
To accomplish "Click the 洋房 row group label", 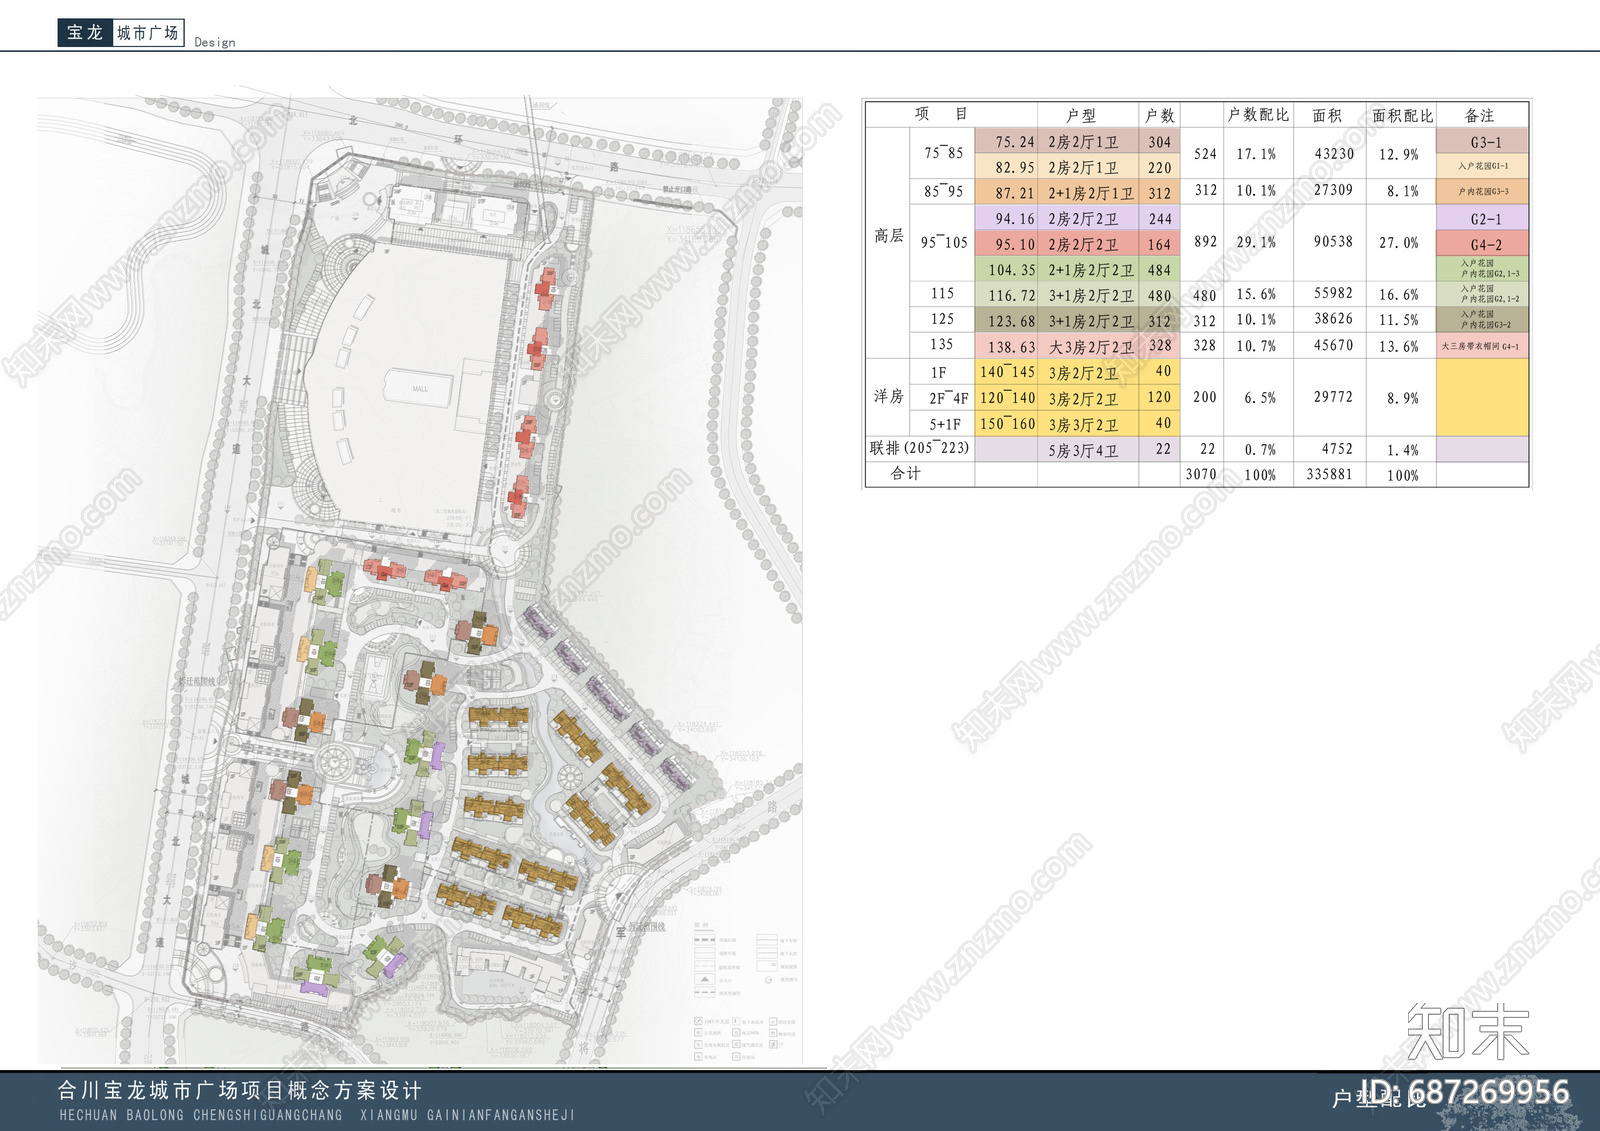I will pyautogui.click(x=888, y=397).
